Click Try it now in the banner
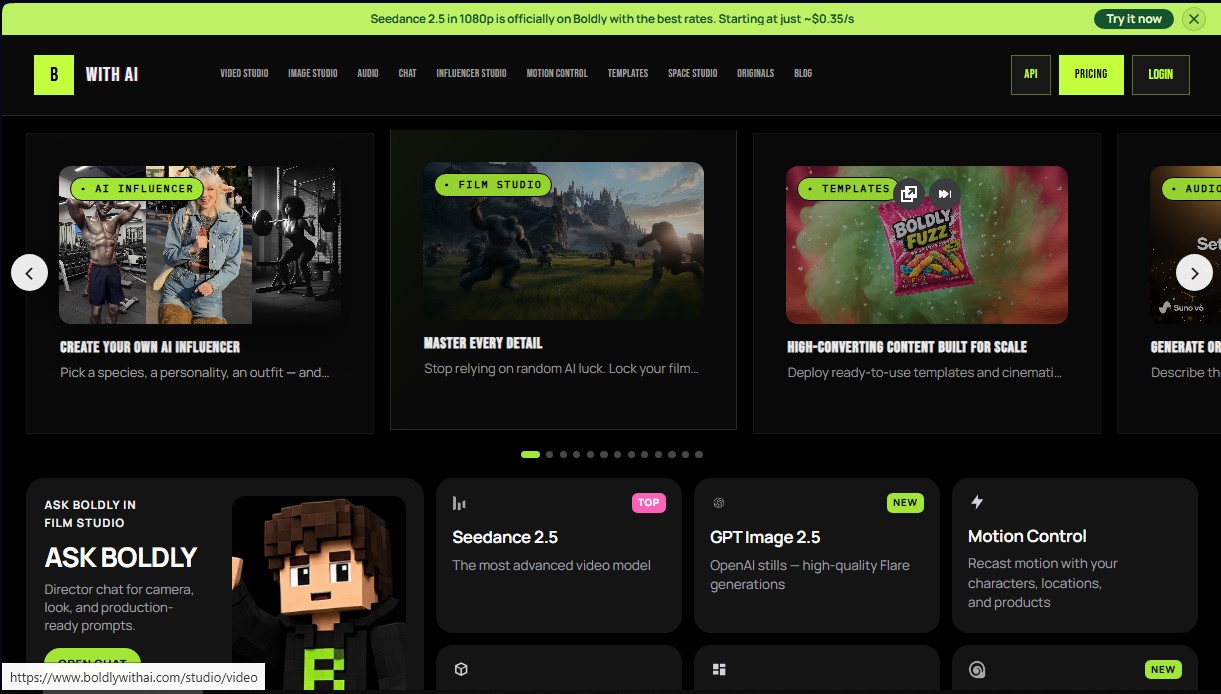The height and width of the screenshot is (694, 1221). [x=1134, y=19]
